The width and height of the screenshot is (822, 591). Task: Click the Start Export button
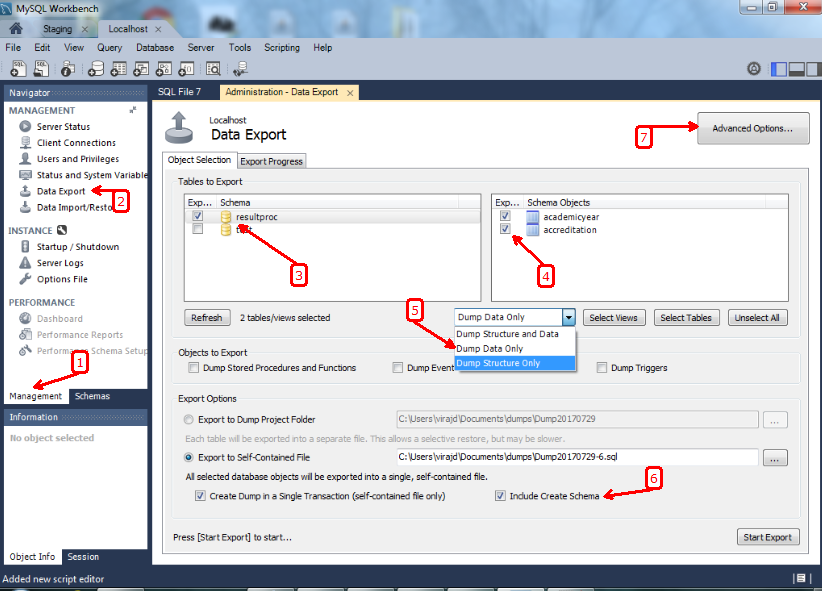pos(768,537)
